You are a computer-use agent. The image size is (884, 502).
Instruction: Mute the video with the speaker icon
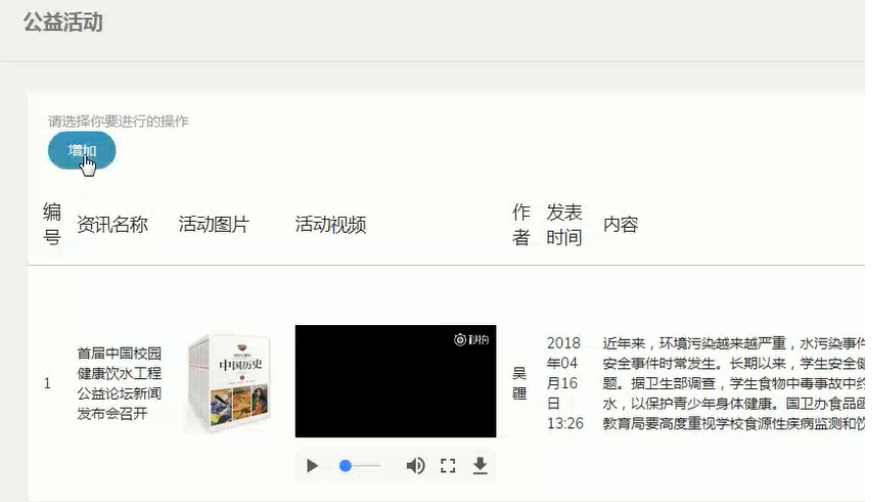coord(416,466)
